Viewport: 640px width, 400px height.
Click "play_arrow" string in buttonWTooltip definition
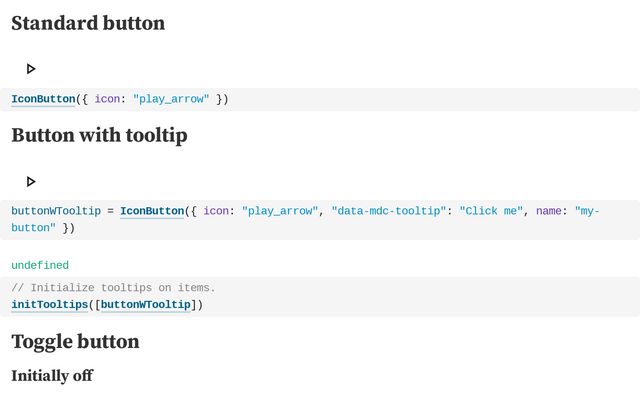tap(280, 211)
